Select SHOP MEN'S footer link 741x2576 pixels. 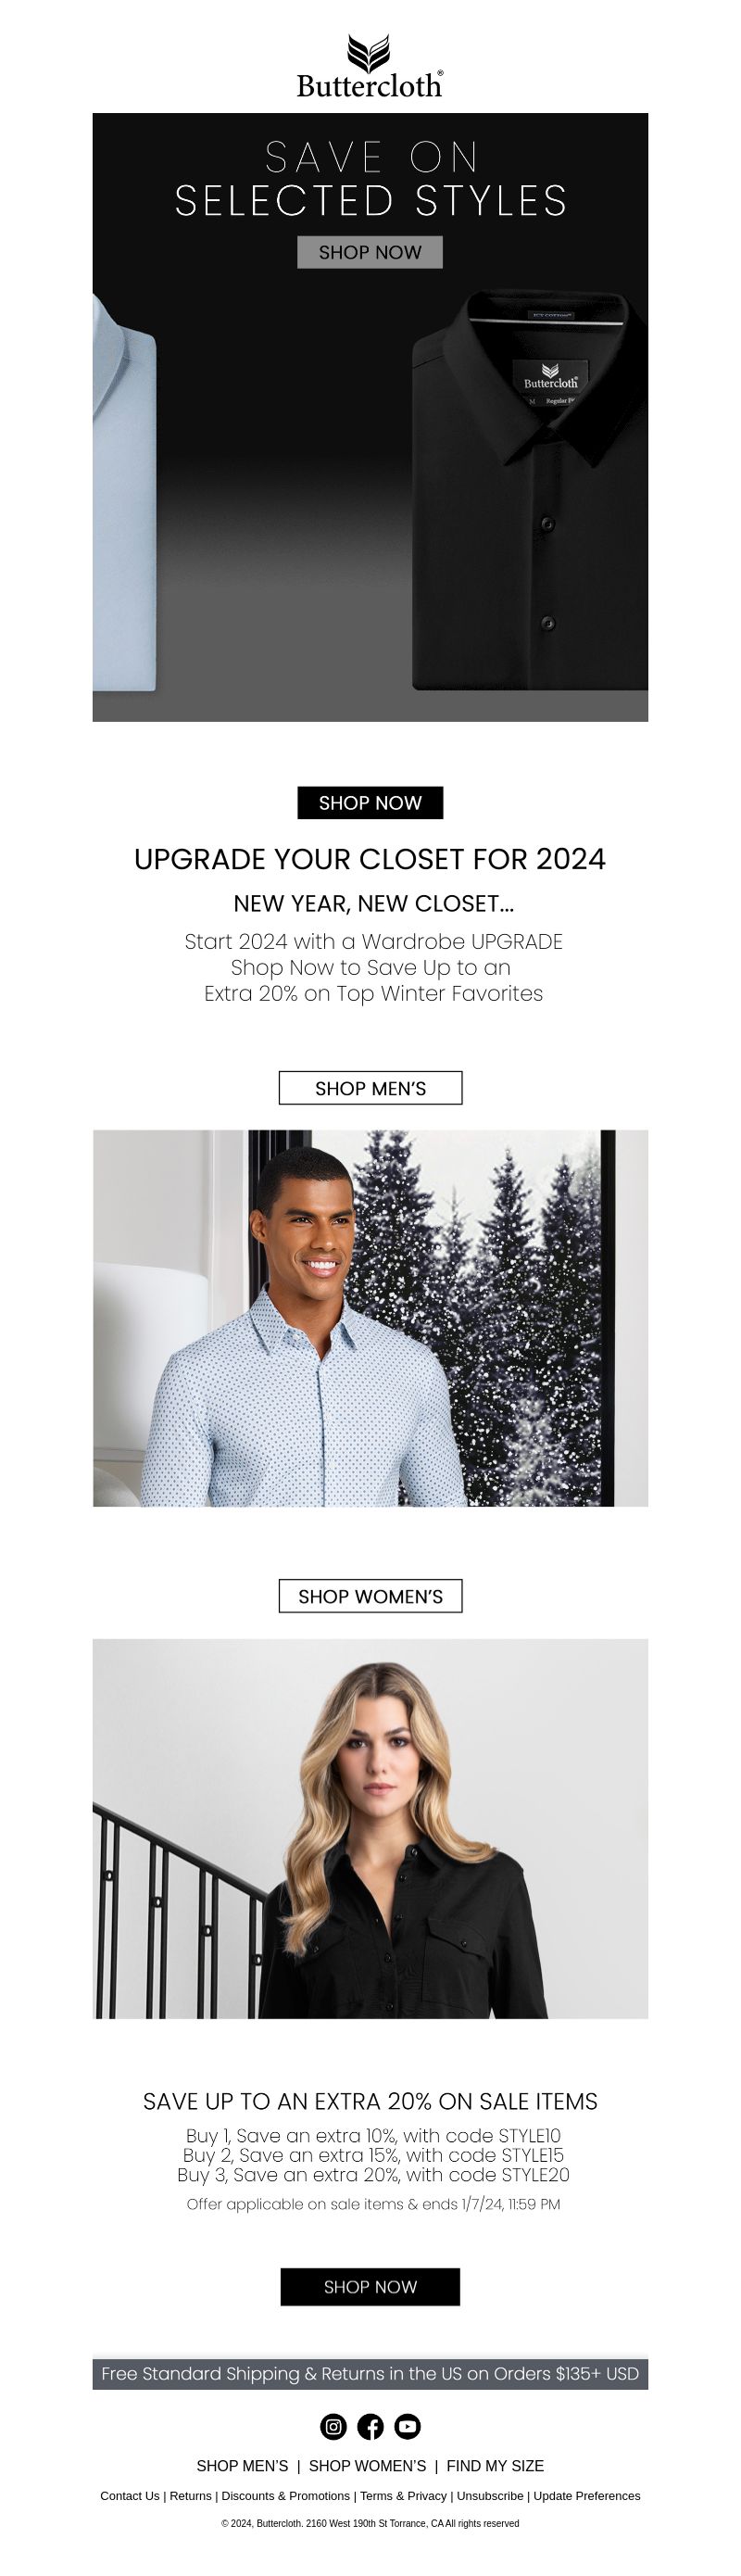[x=242, y=2466]
